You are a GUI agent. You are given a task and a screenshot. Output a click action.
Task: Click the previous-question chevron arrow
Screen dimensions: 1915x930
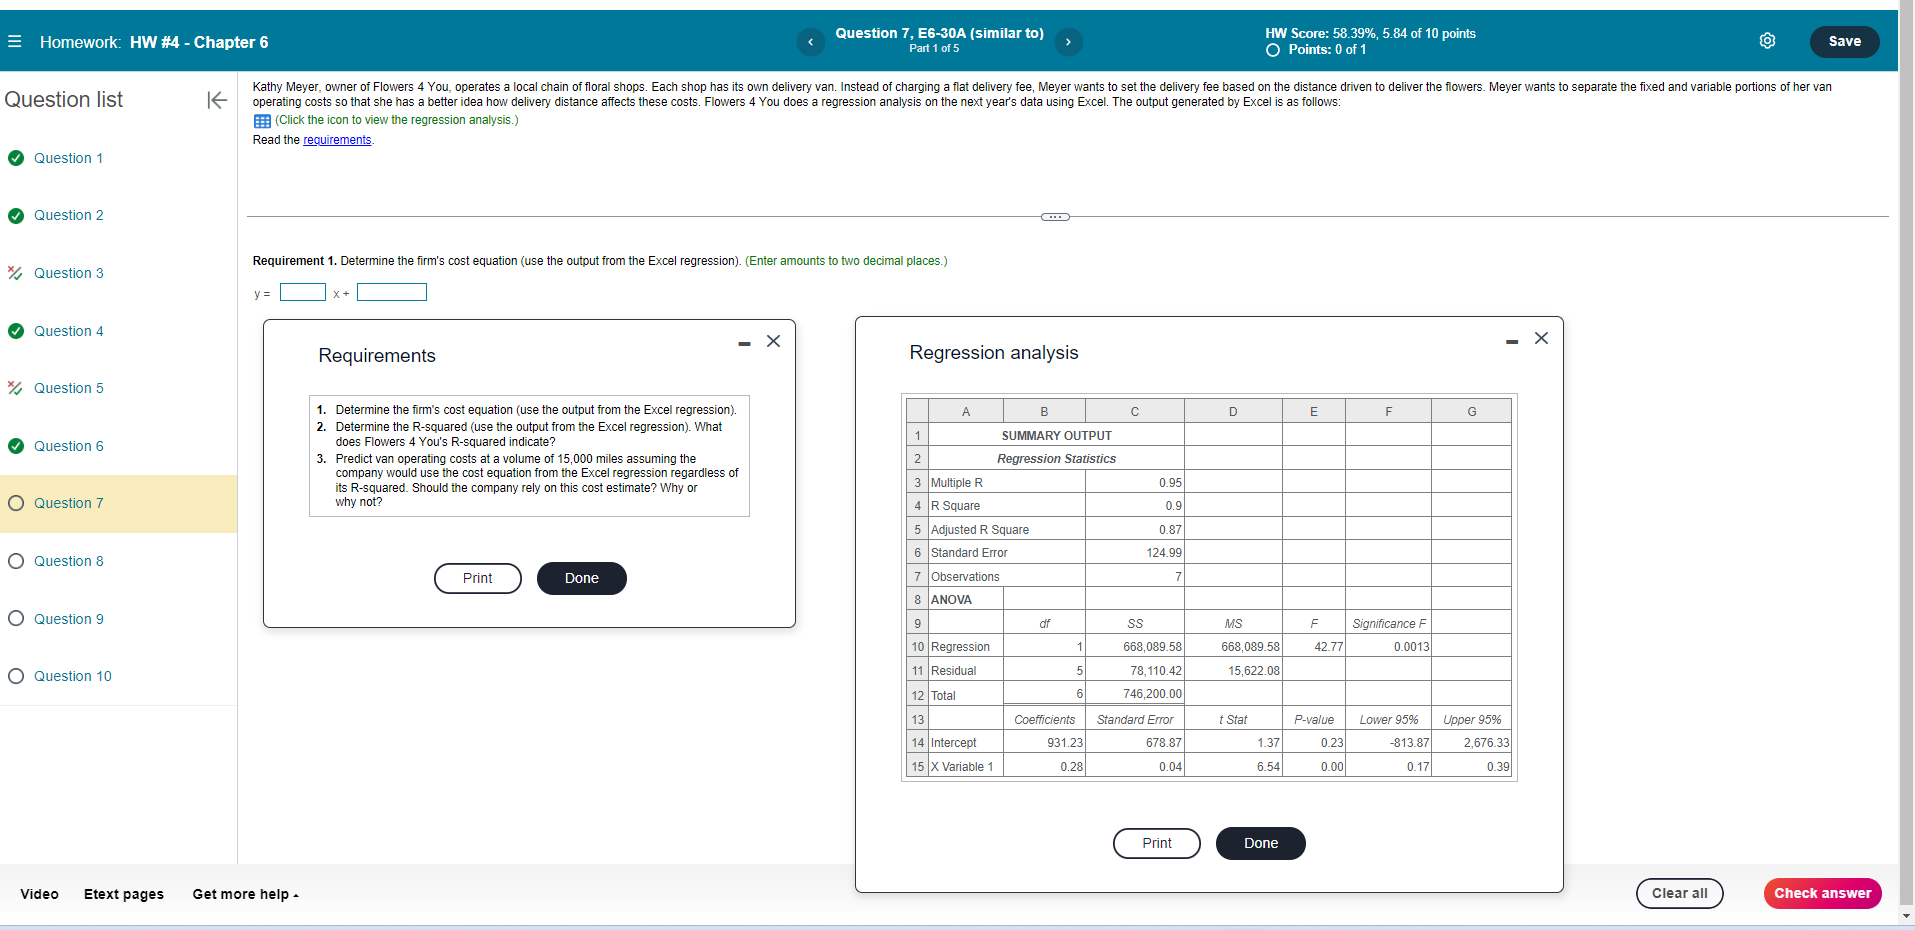click(x=810, y=42)
